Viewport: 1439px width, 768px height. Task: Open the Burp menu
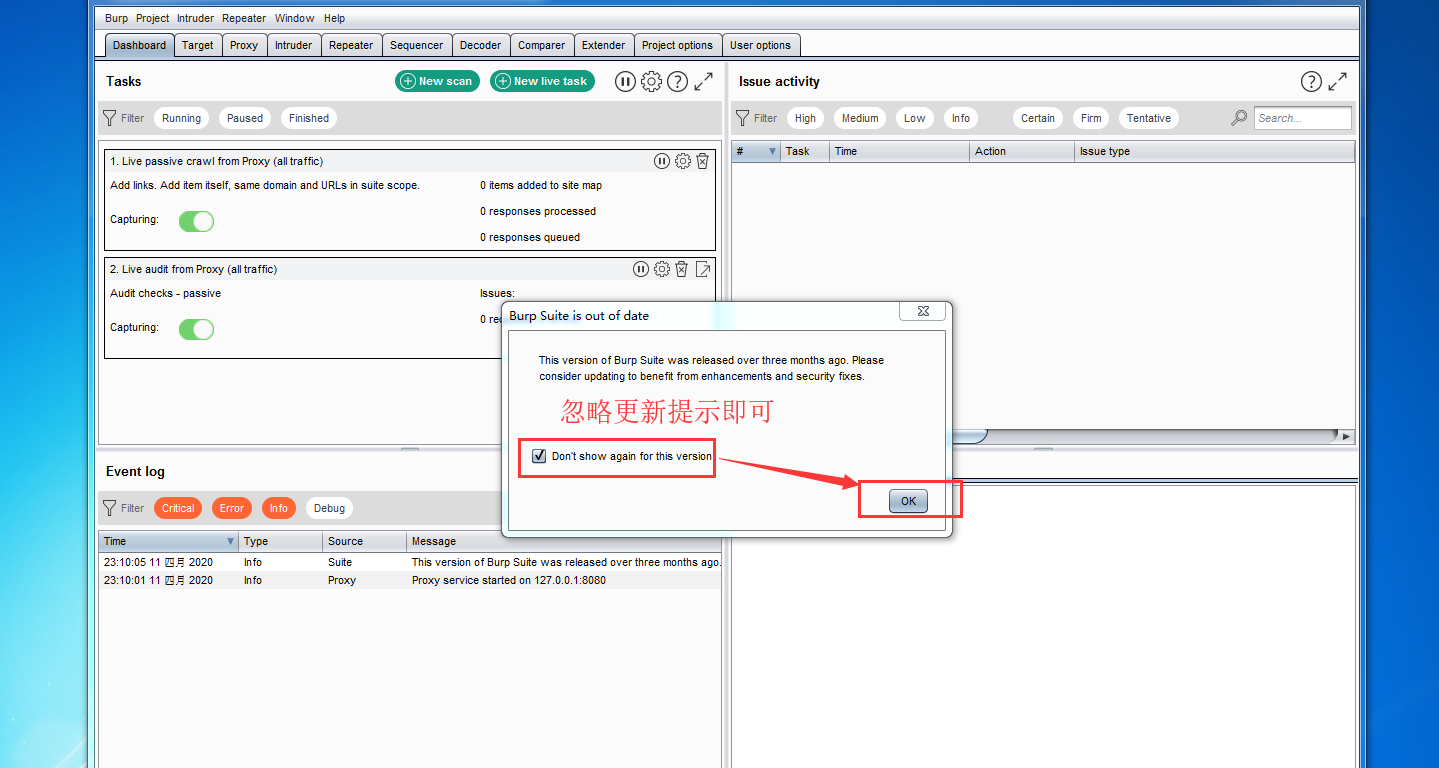click(116, 18)
